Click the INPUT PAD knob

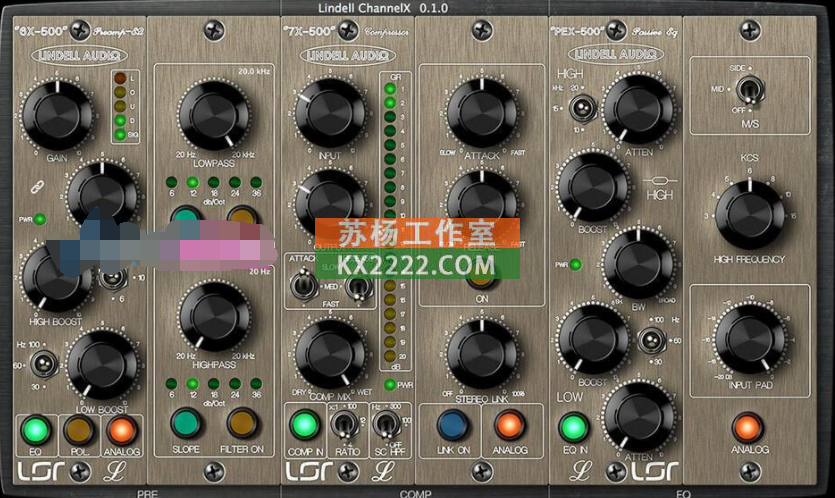750,339
